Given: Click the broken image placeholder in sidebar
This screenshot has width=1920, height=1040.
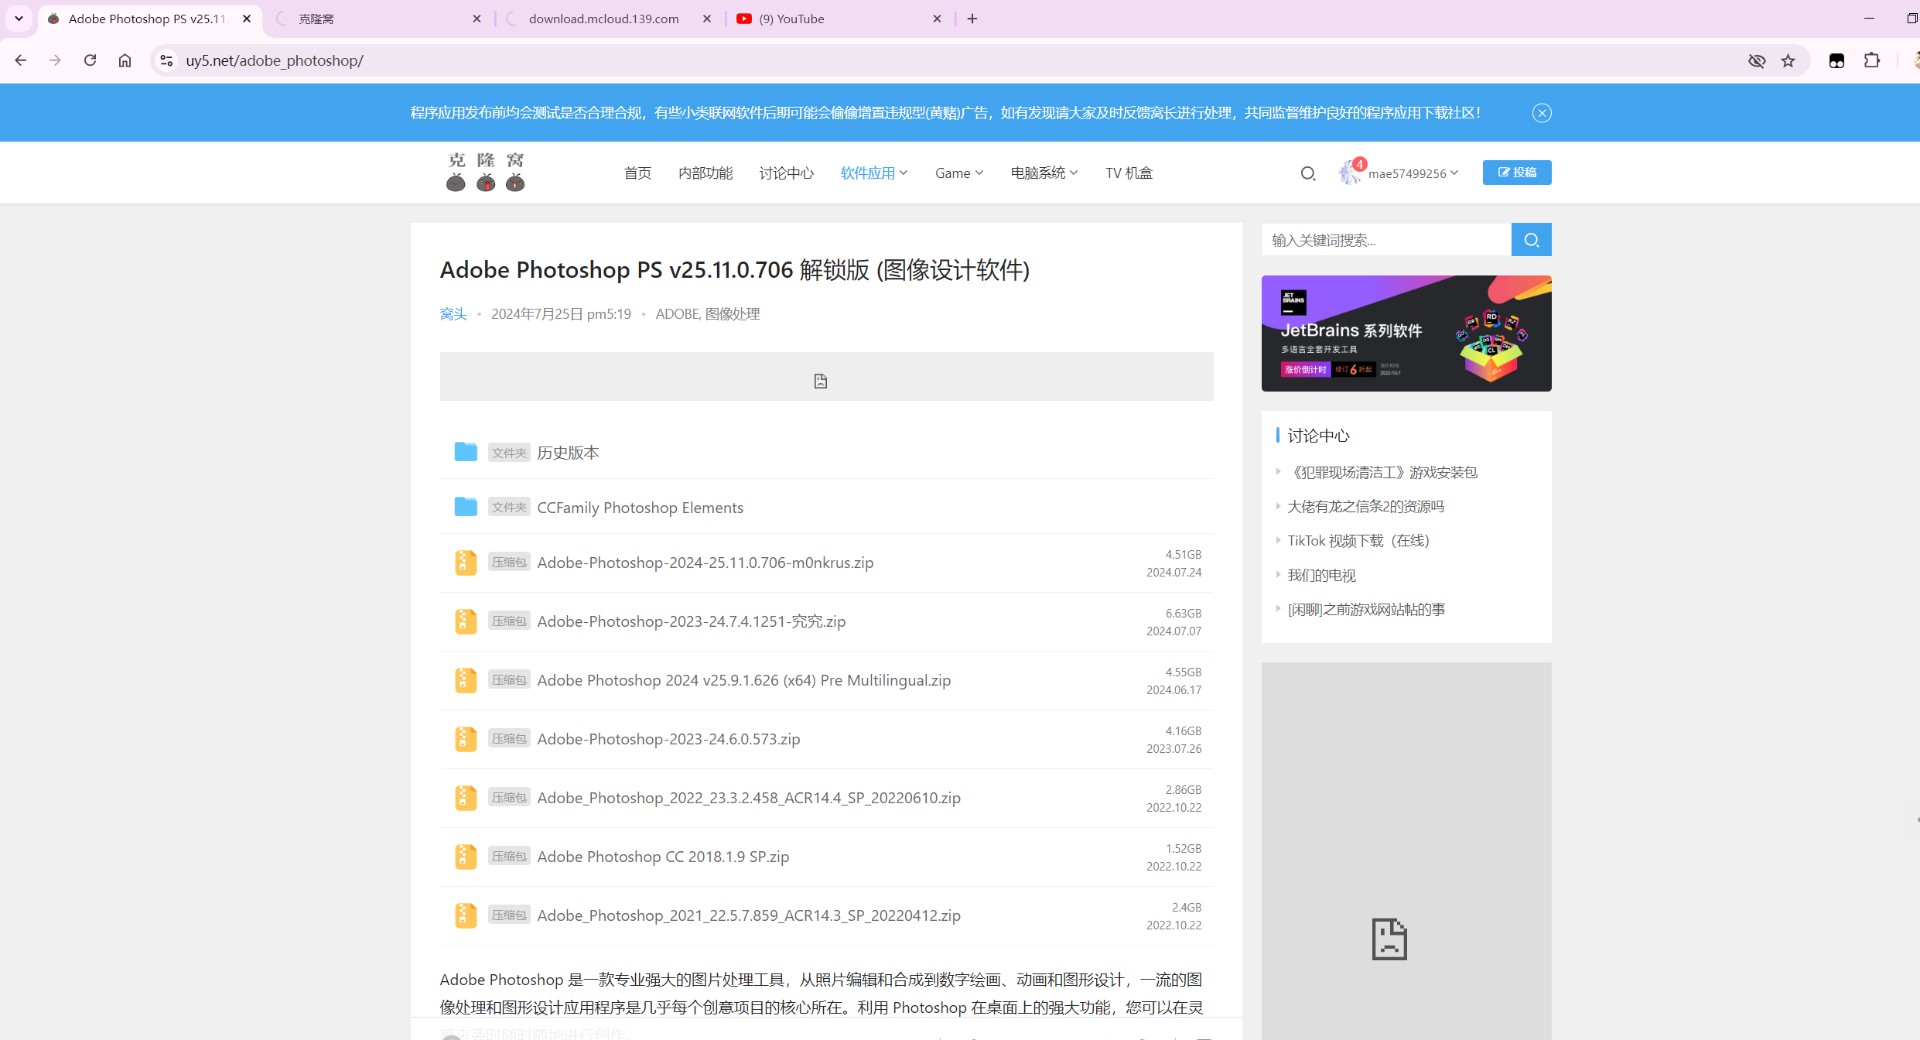Looking at the screenshot, I should coord(1389,939).
